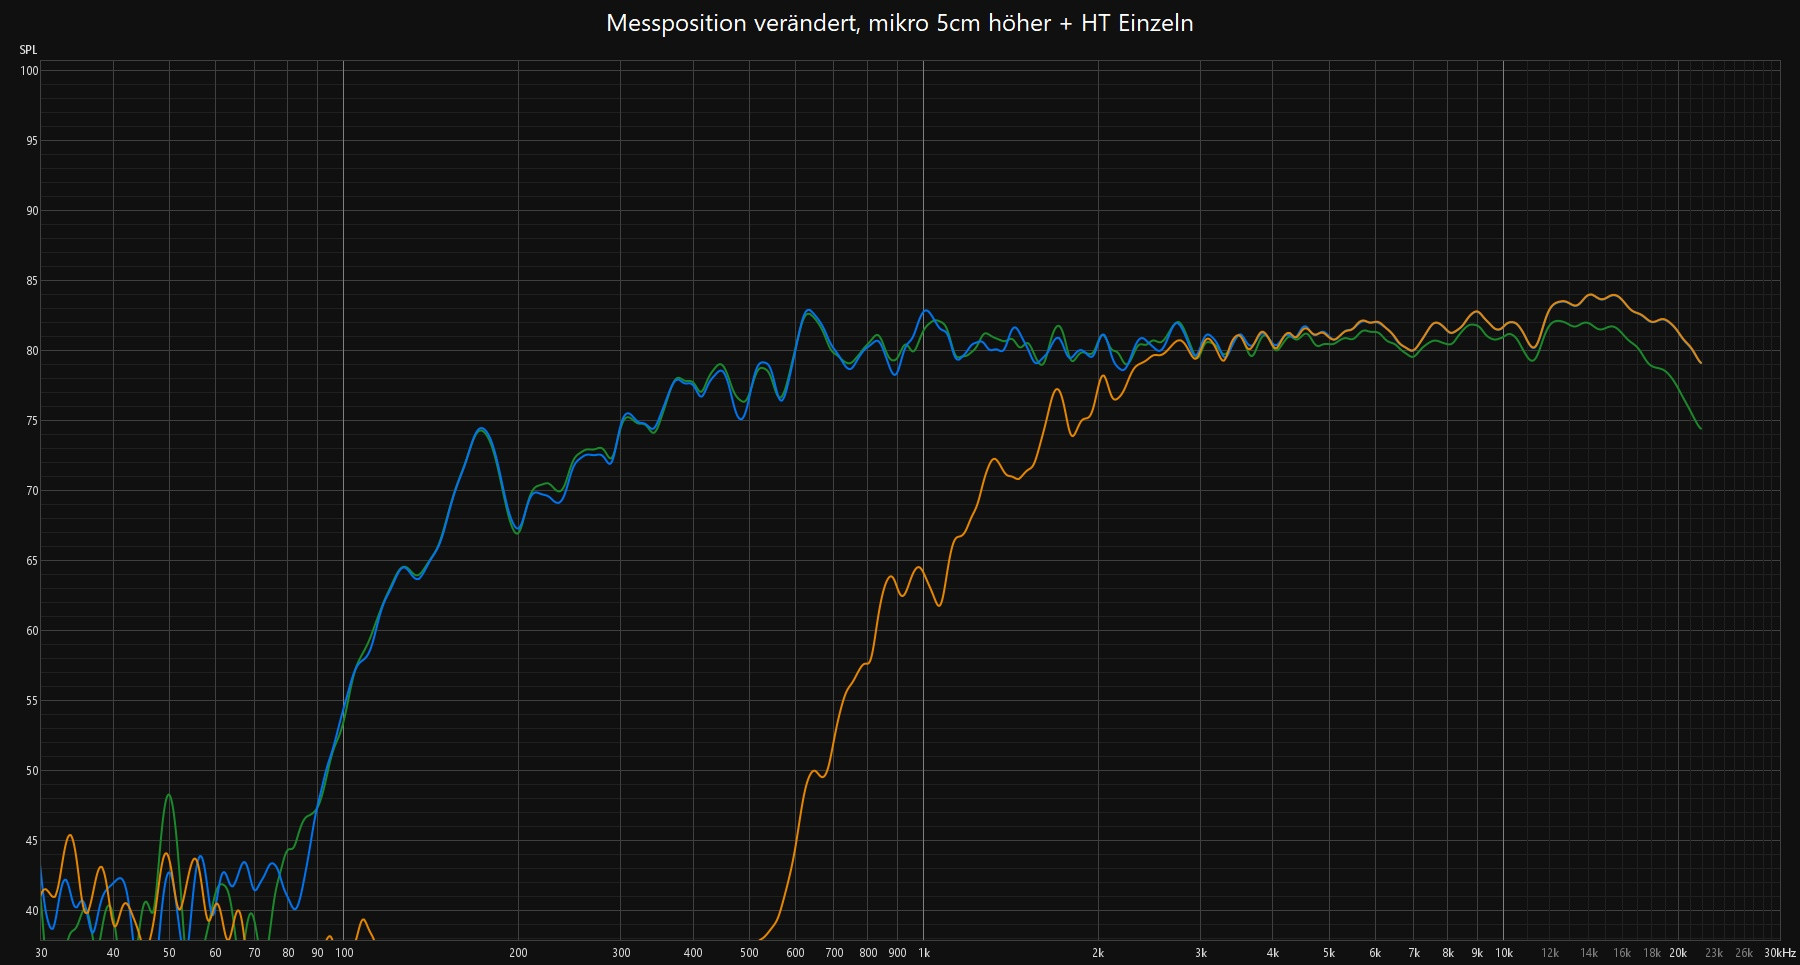Click the 80 dB axis label
This screenshot has height=965, width=1800.
click(x=32, y=351)
